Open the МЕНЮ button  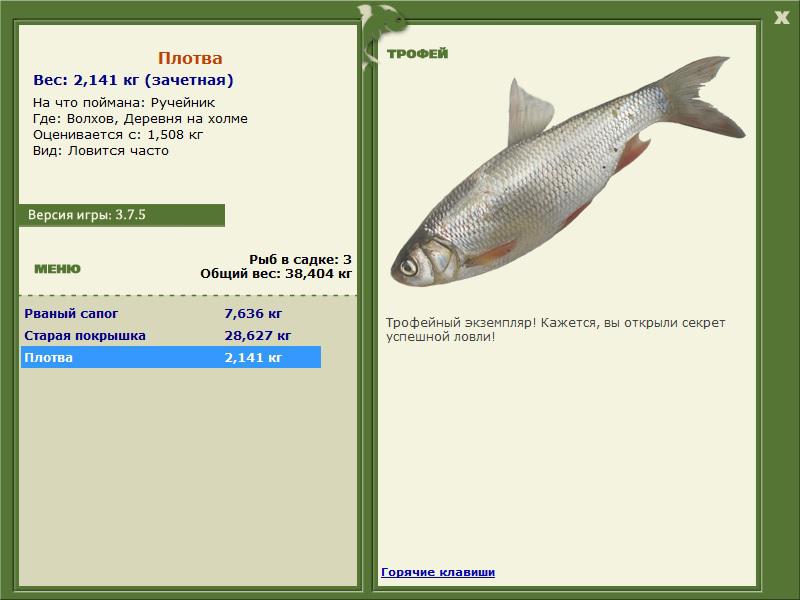coord(57,269)
